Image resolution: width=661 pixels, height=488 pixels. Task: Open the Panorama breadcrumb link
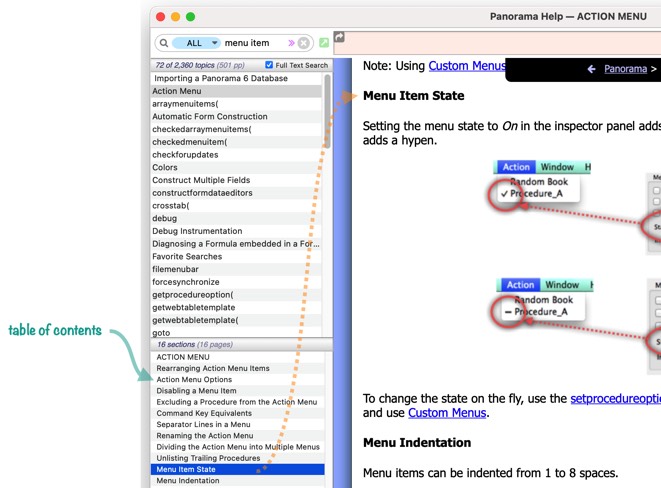point(625,69)
